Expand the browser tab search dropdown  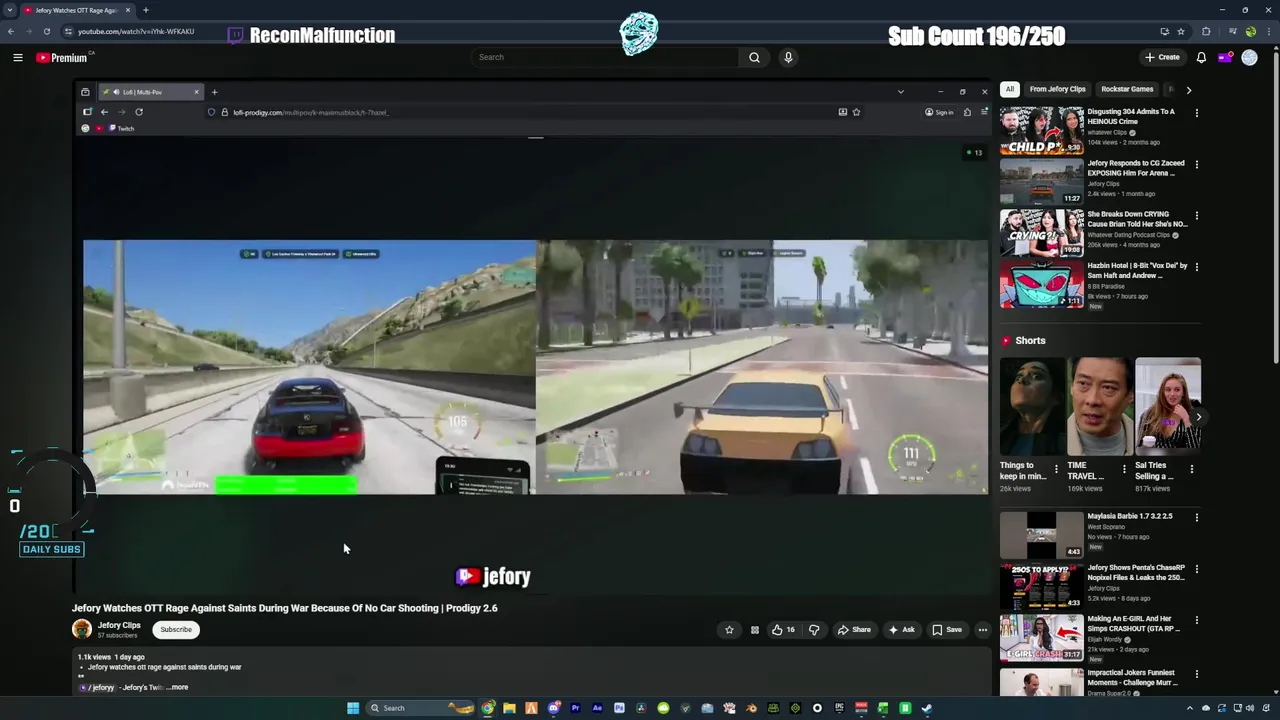click(10, 10)
